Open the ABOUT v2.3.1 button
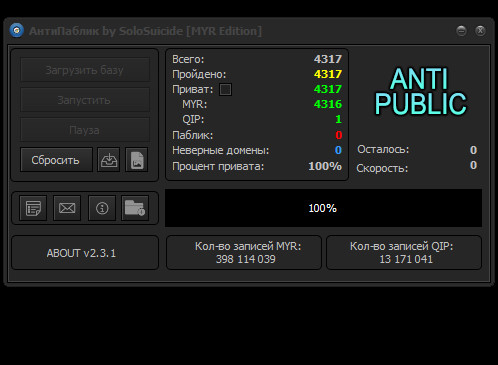Image resolution: width=498 pixels, height=365 pixels. point(85,253)
